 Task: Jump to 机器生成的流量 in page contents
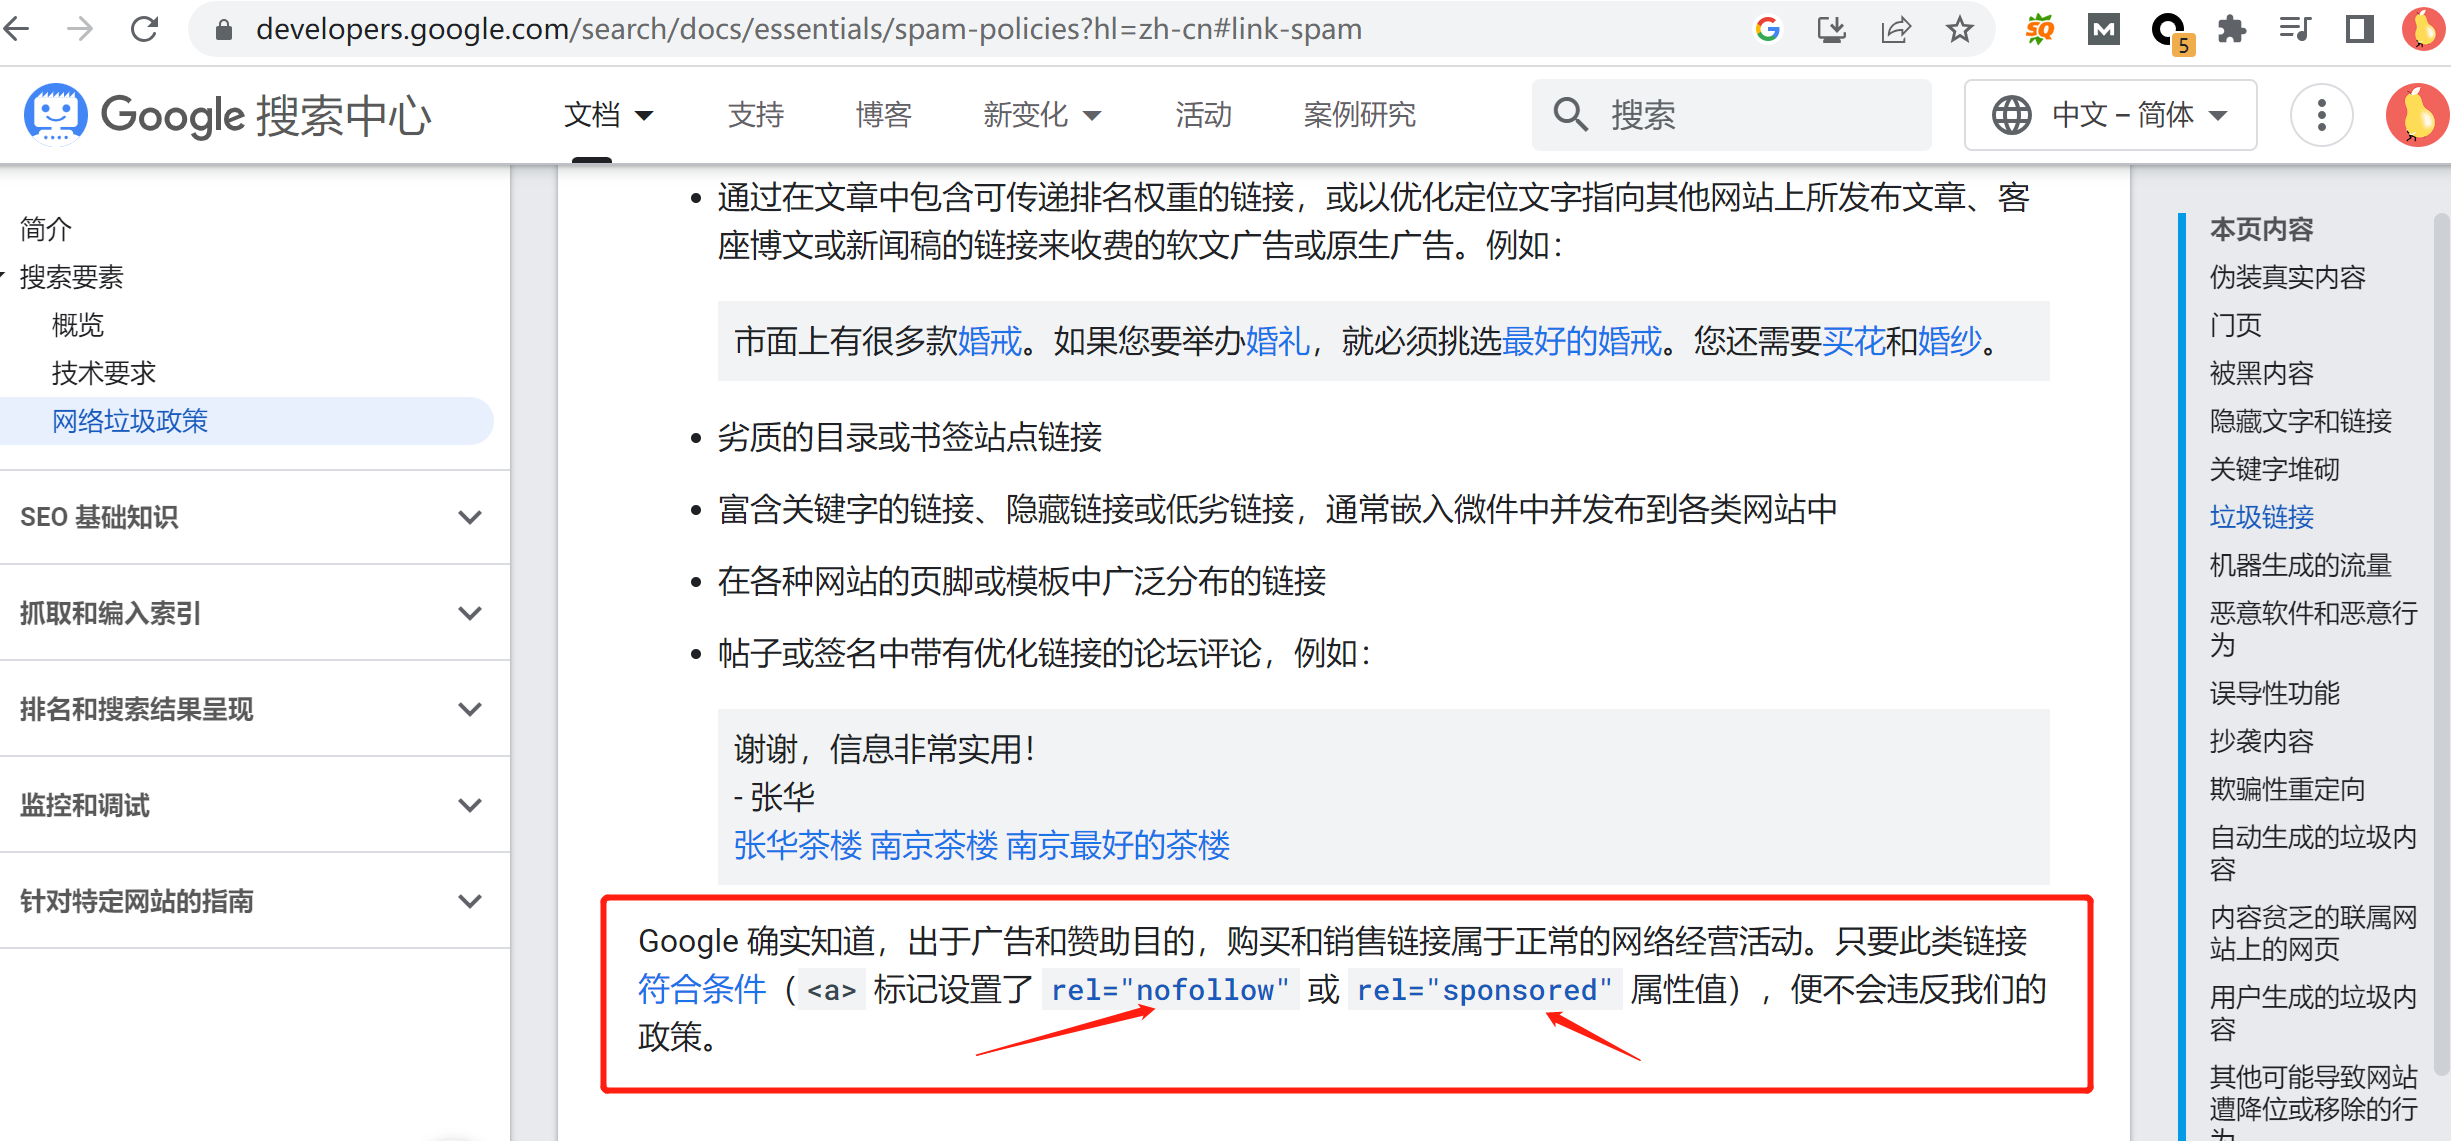point(2301,565)
